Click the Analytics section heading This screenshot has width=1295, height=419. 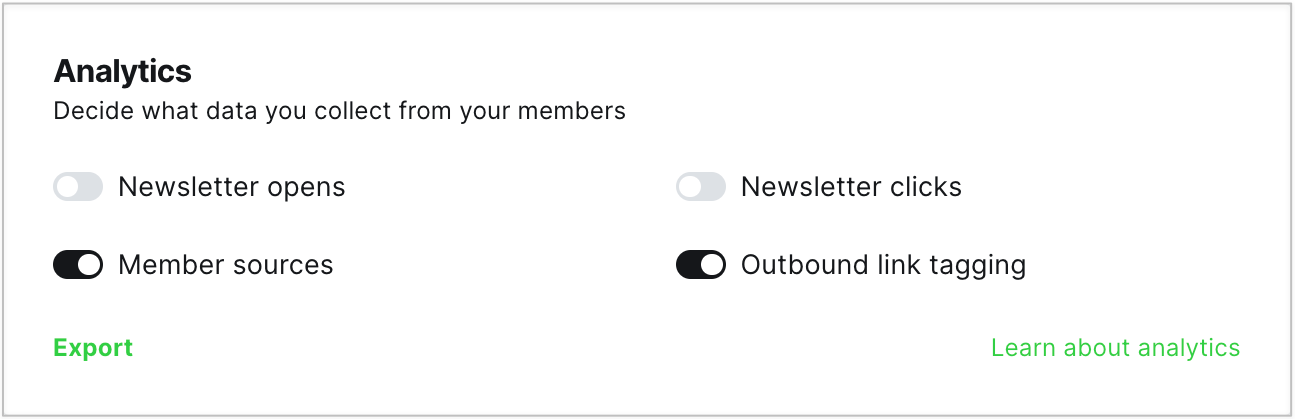pyautogui.click(x=122, y=72)
